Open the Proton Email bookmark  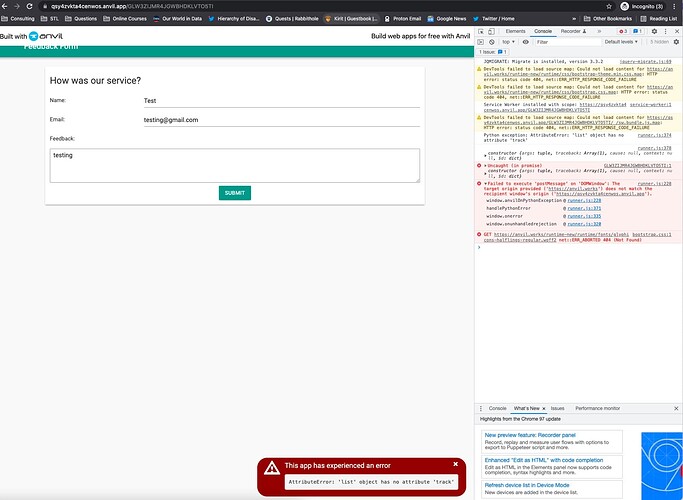(402, 19)
